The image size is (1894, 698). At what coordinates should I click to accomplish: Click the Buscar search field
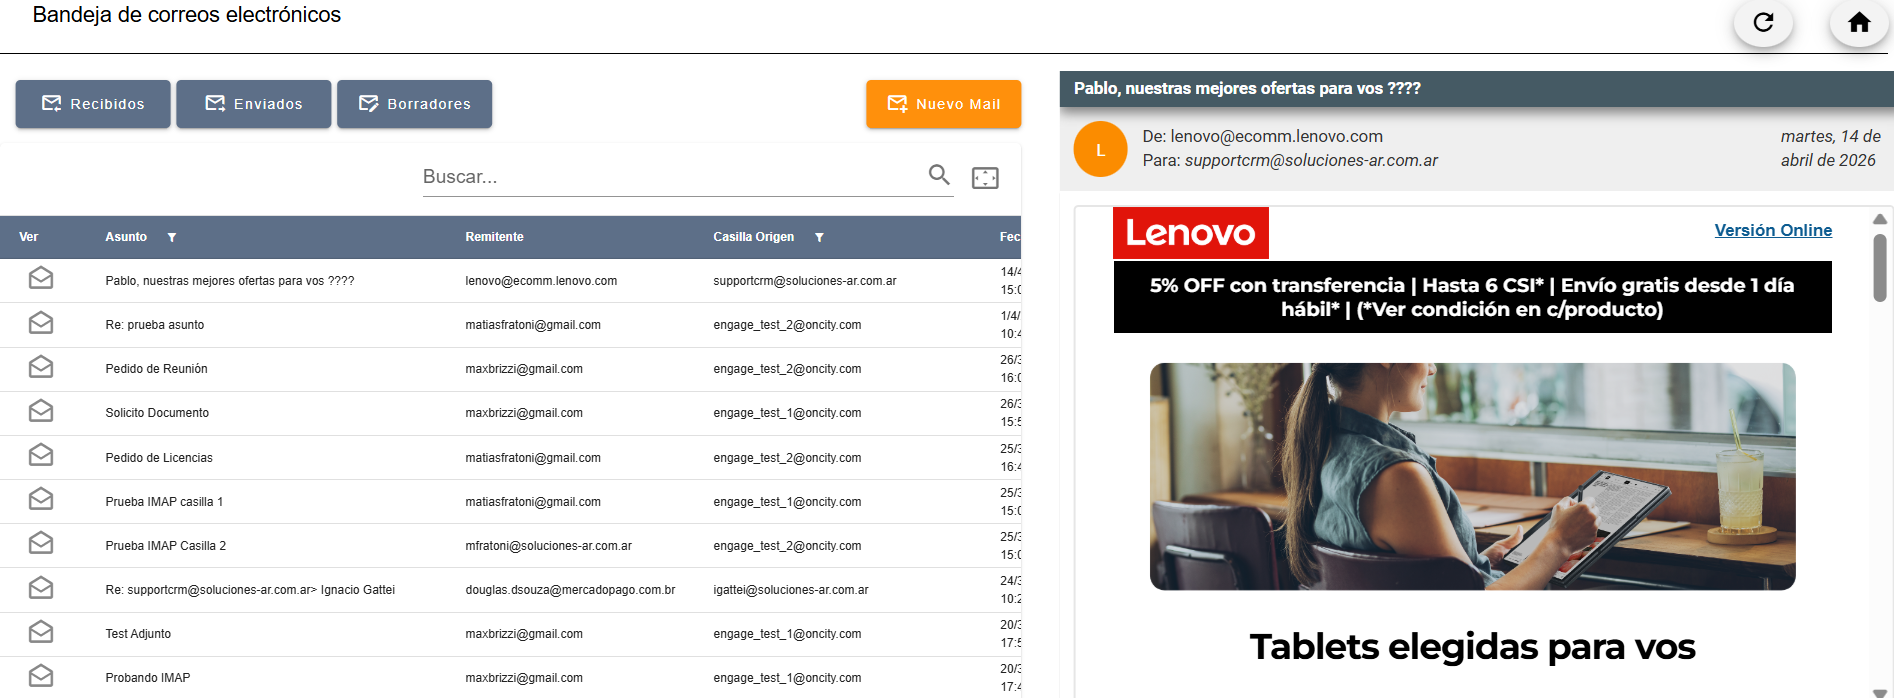[x=673, y=177]
